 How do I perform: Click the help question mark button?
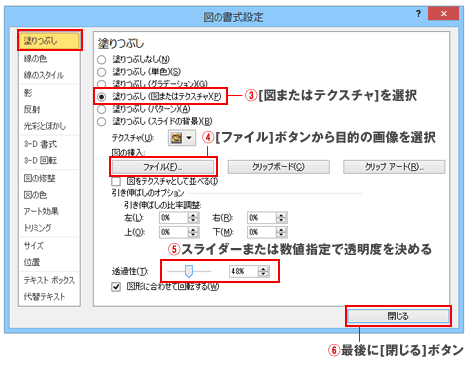[x=418, y=14]
